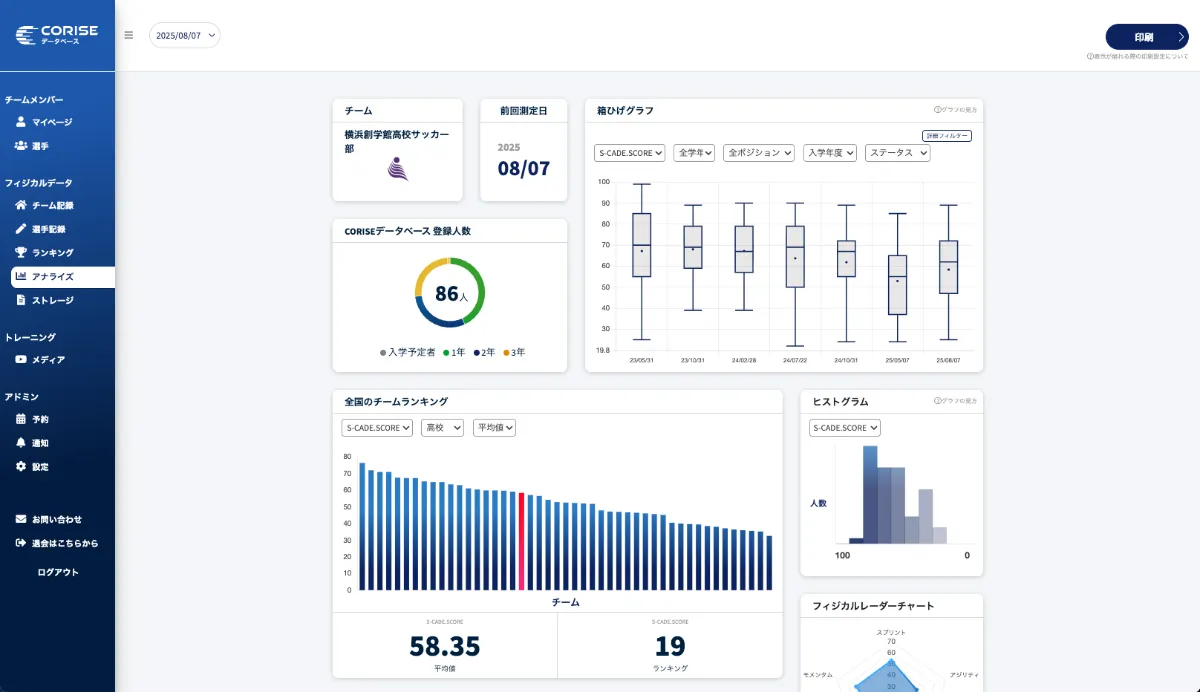Select the 選手記録 pencil icon
The image size is (1200, 692).
click(21, 229)
